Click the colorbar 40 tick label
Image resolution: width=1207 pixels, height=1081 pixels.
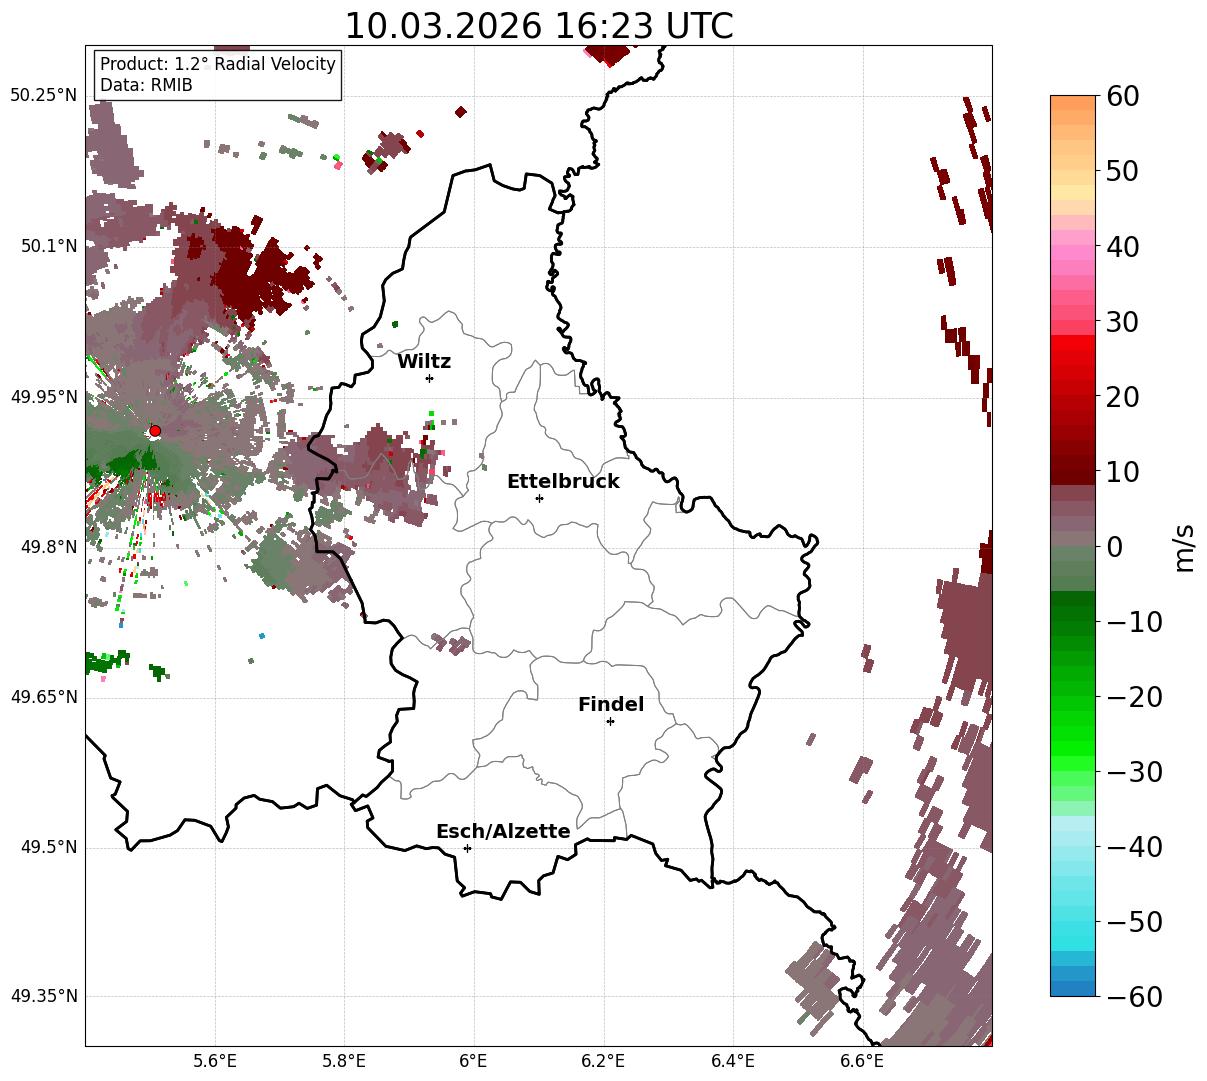pos(1121,246)
